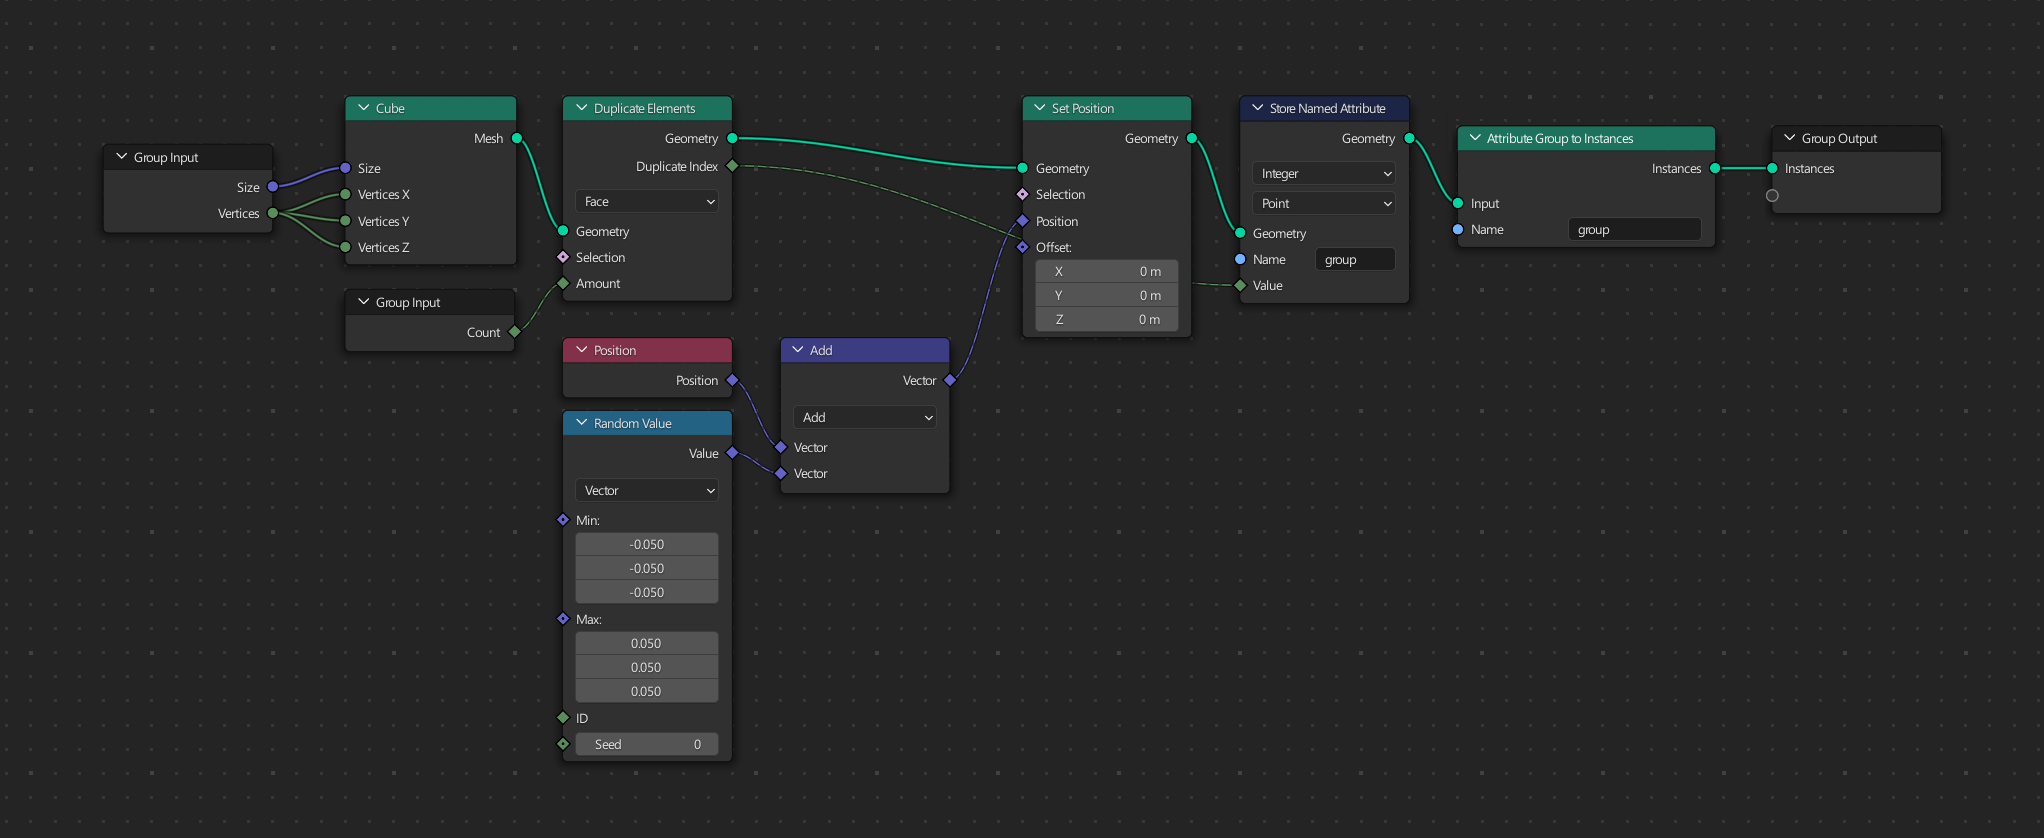The height and width of the screenshot is (838, 2044).
Task: Click the Seed value field
Action: click(x=647, y=744)
